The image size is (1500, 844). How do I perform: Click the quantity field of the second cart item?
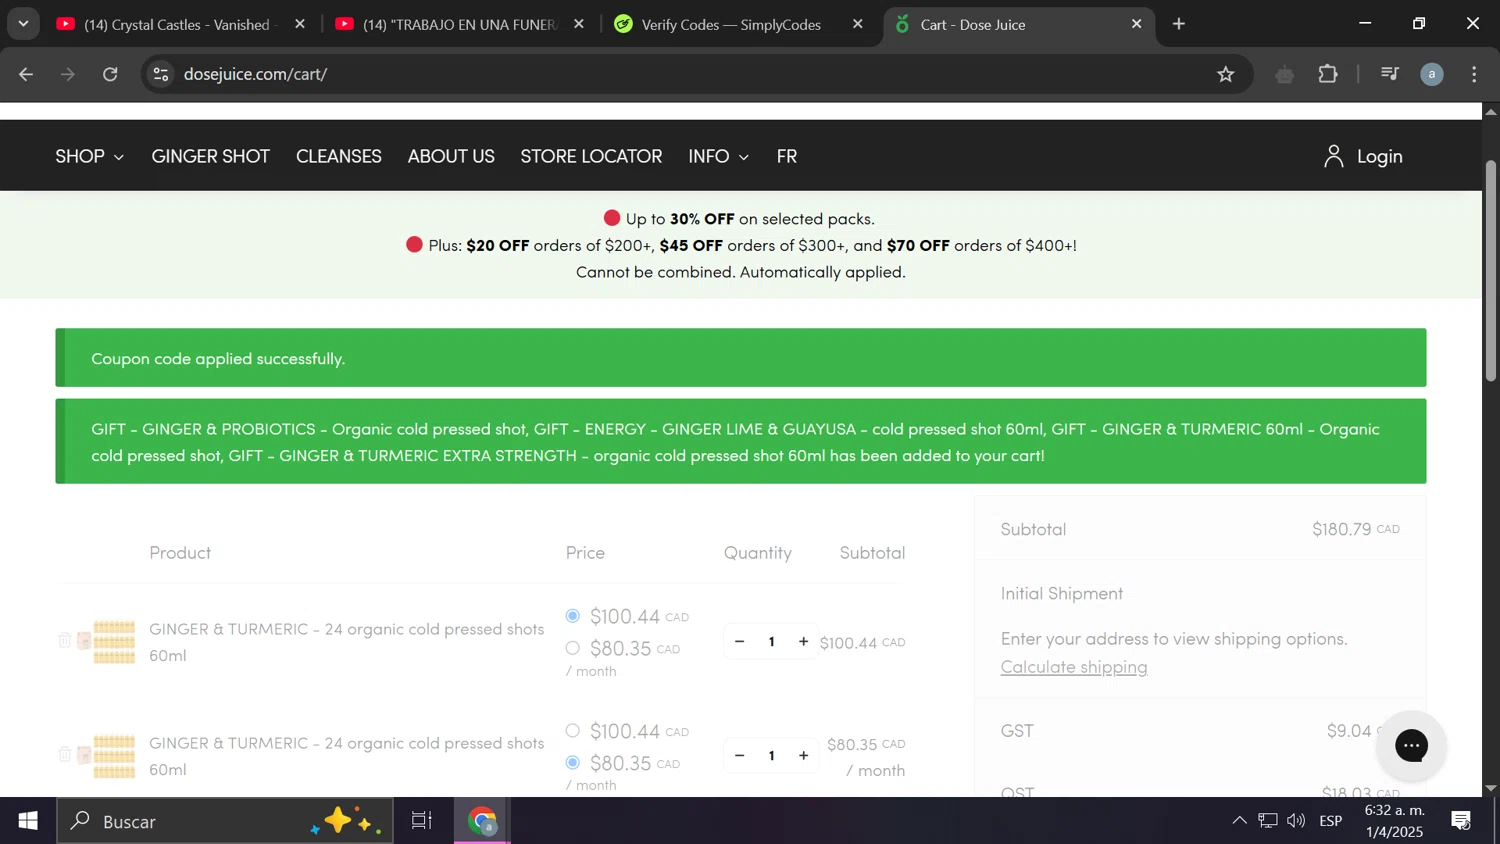click(771, 755)
